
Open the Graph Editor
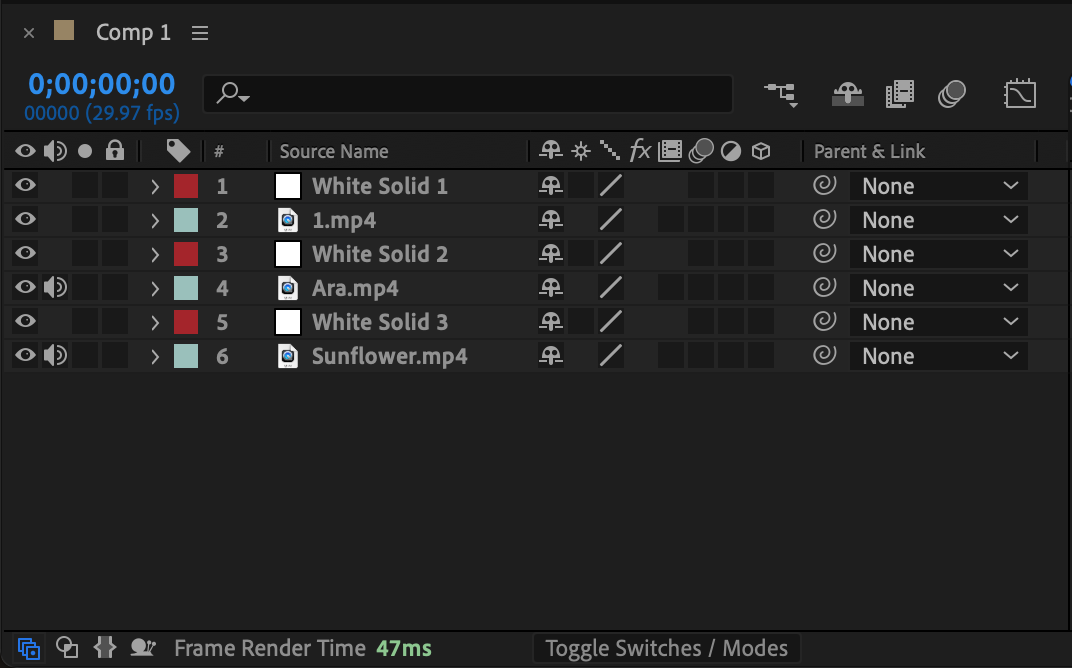pyautogui.click(x=1019, y=94)
